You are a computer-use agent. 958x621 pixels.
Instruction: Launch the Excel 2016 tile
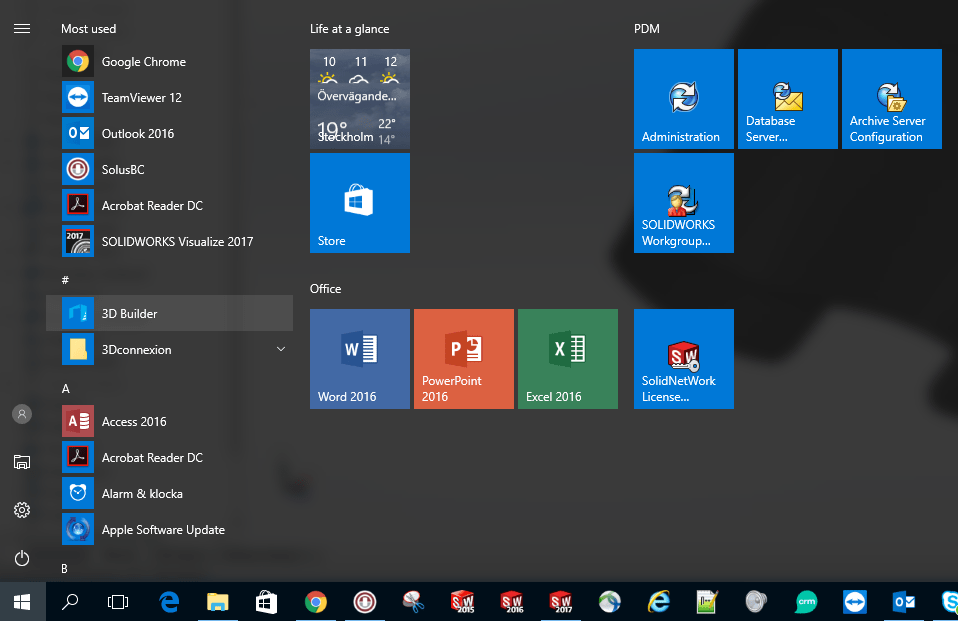[568, 359]
